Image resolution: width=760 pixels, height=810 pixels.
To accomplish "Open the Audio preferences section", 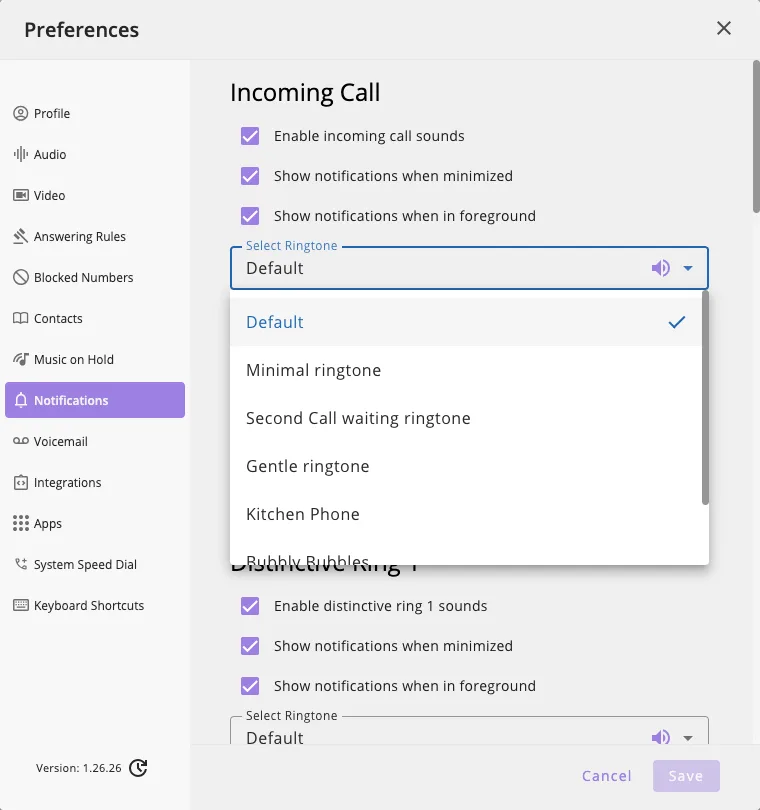I will click(x=95, y=154).
